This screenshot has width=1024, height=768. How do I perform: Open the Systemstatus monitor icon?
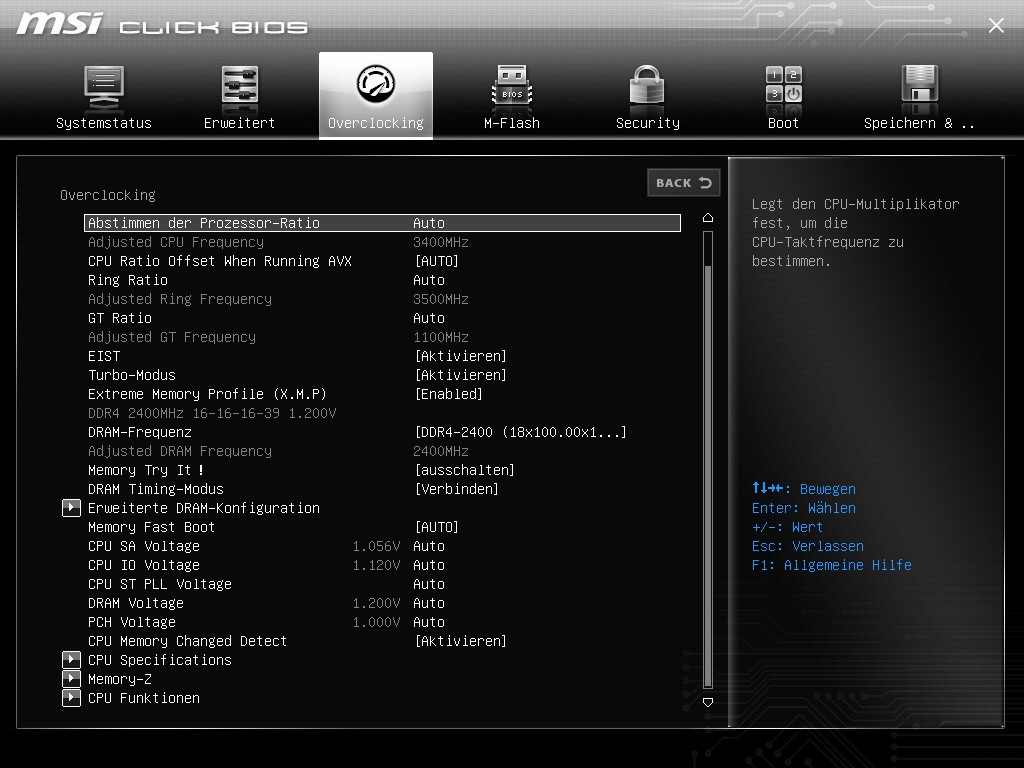coord(104,88)
